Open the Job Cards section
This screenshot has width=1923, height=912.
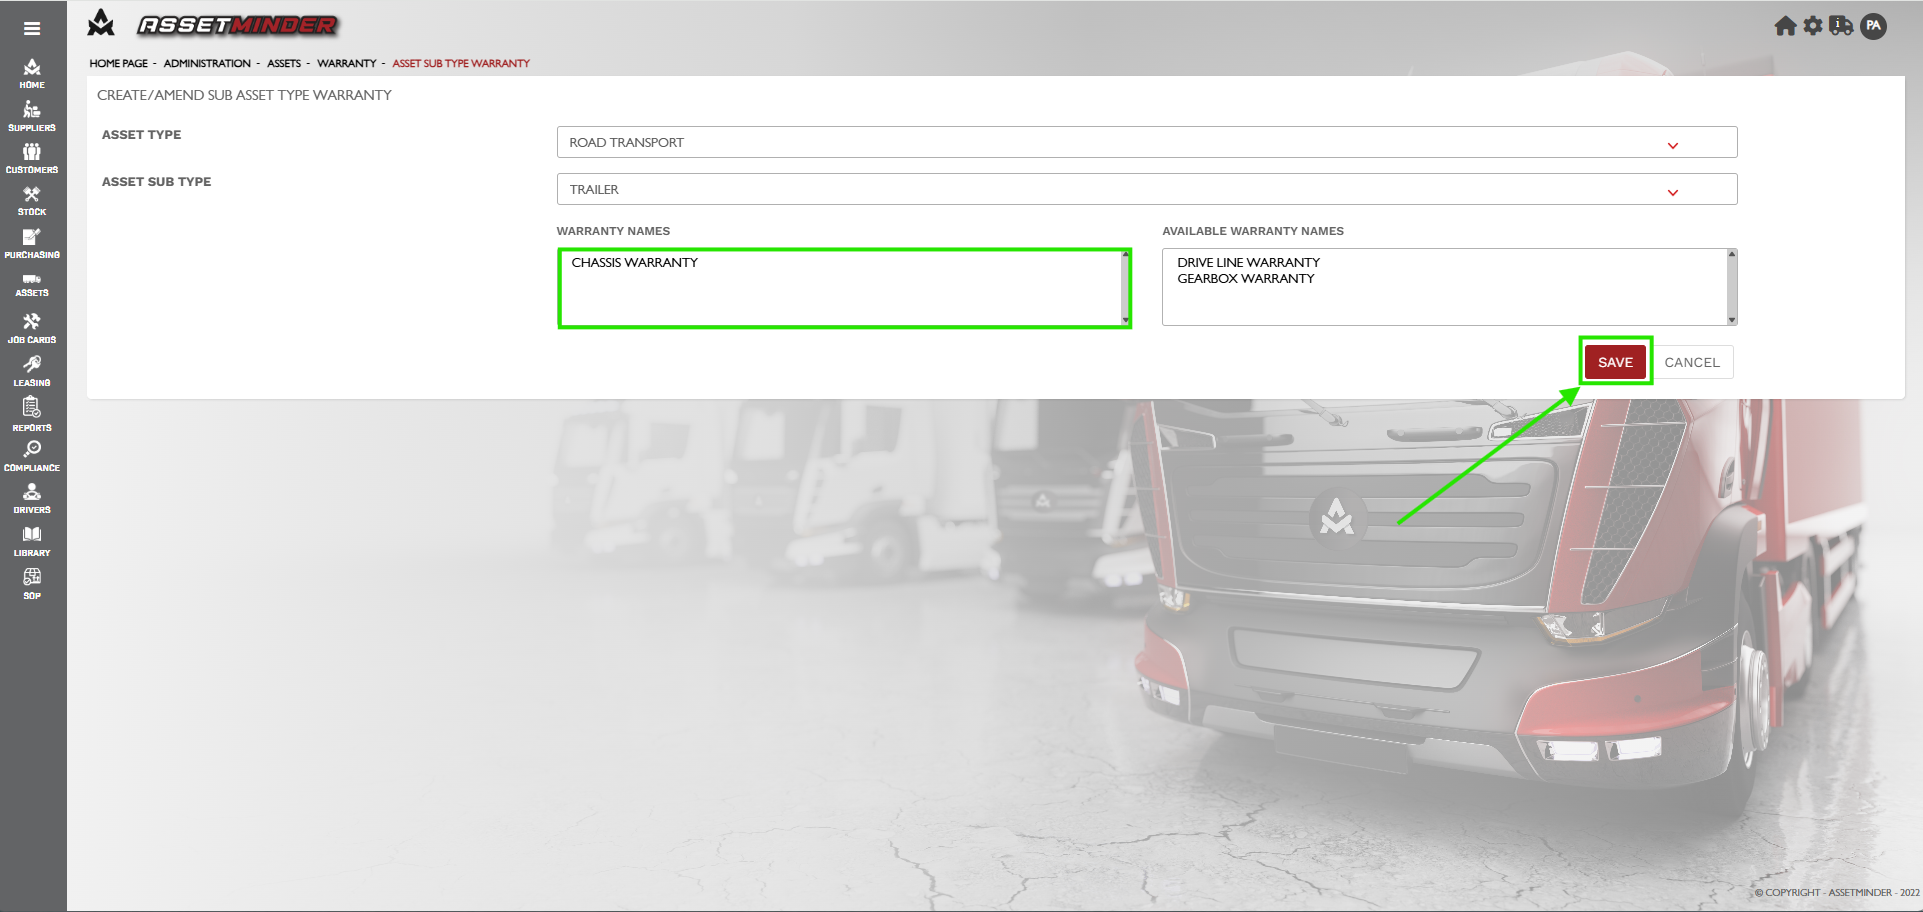[x=32, y=327]
